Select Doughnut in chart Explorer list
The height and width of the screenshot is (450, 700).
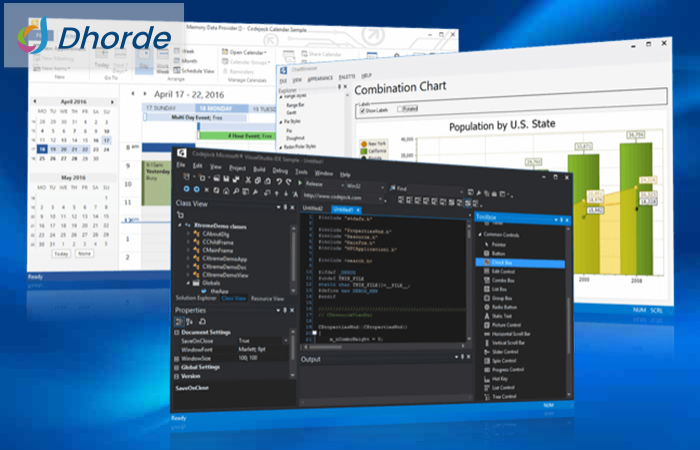click(295, 138)
